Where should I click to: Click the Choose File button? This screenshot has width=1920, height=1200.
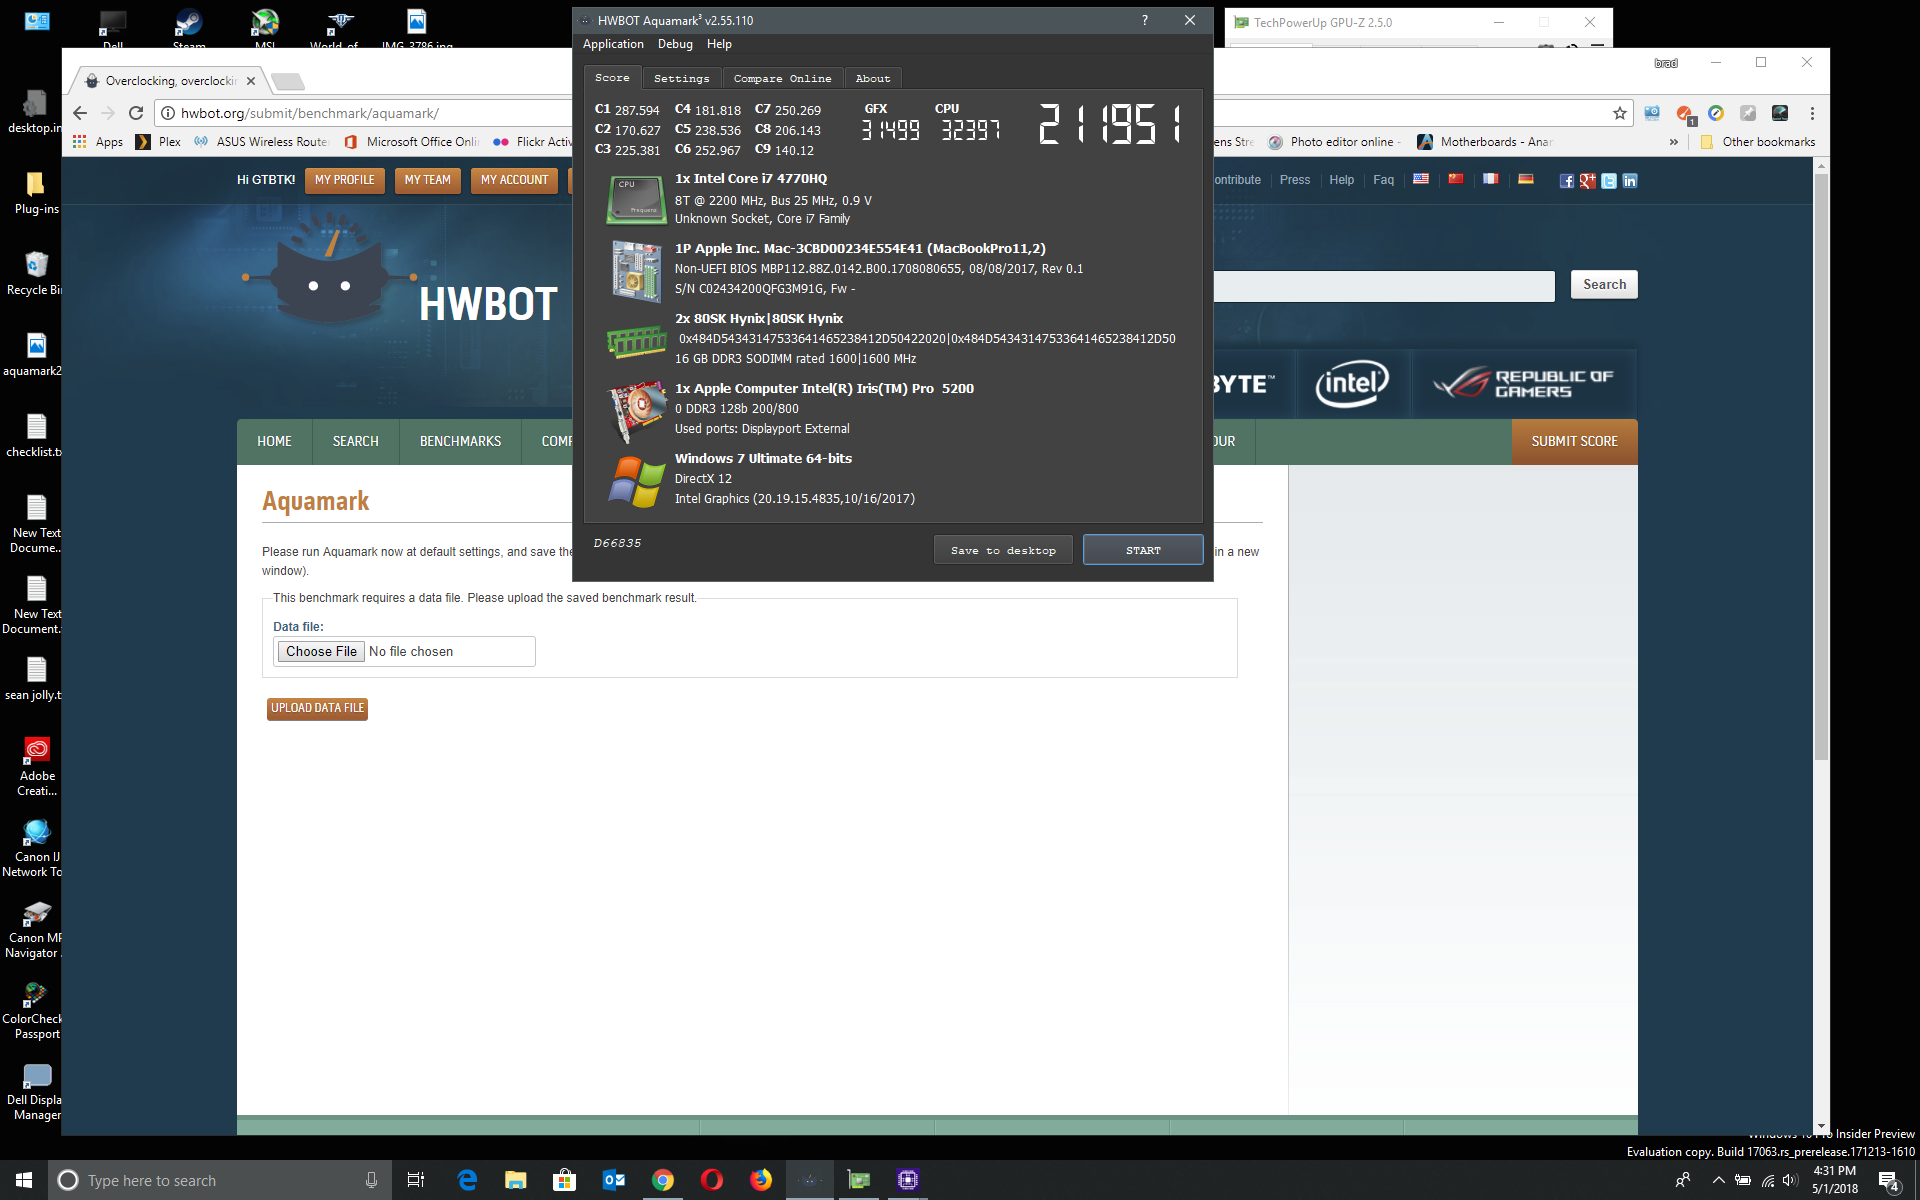click(x=321, y=651)
